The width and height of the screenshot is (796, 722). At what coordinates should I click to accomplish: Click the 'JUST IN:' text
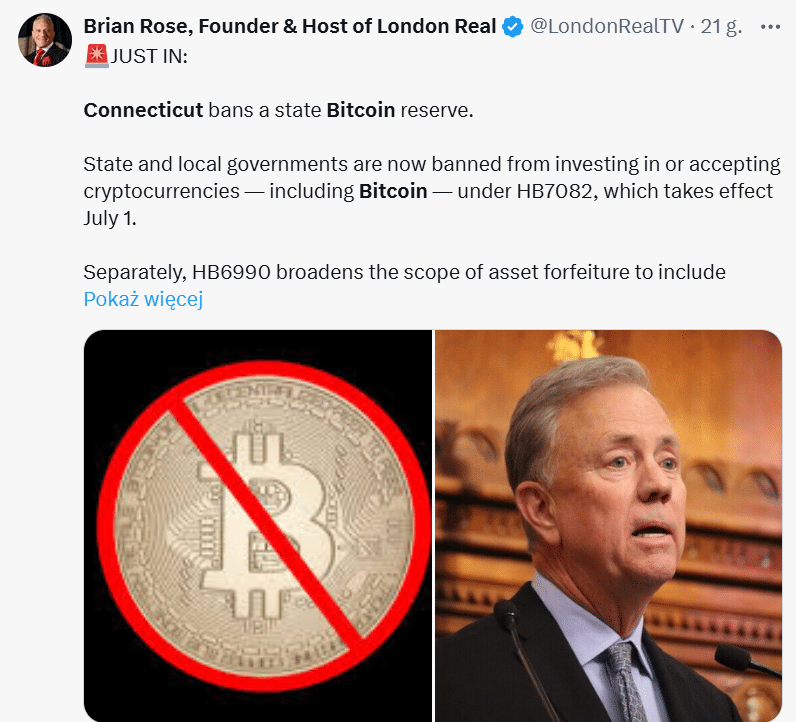[145, 57]
